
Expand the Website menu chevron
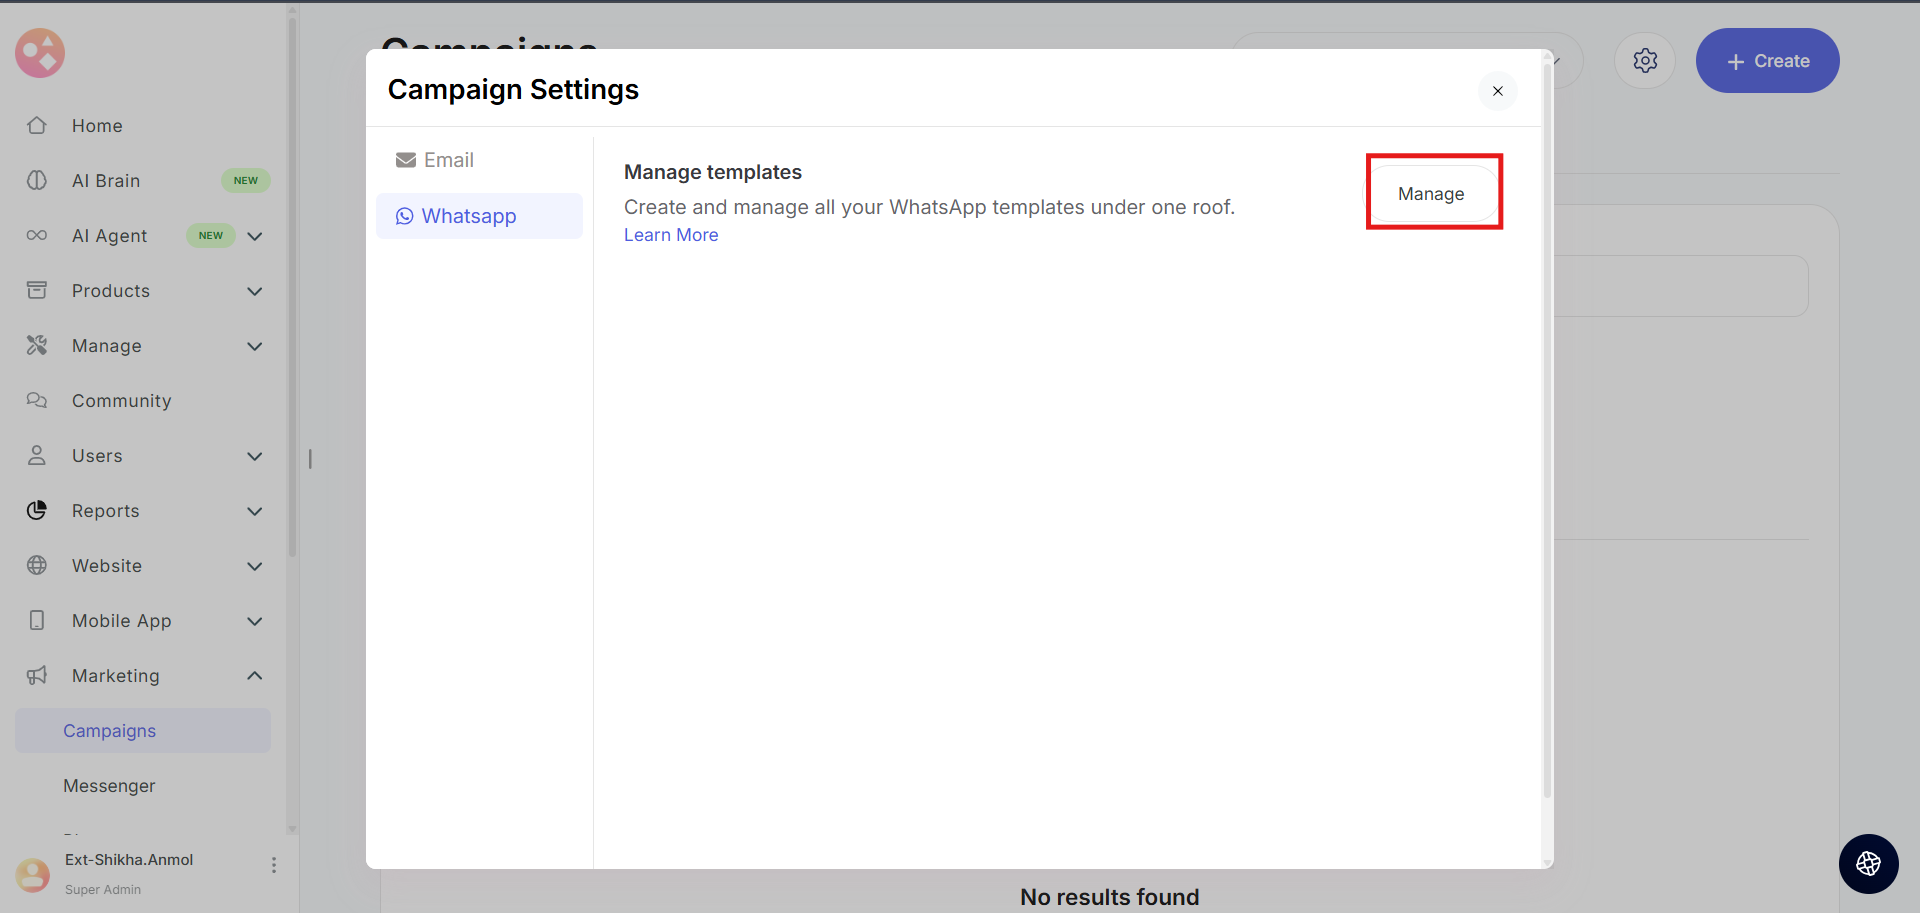[255, 566]
